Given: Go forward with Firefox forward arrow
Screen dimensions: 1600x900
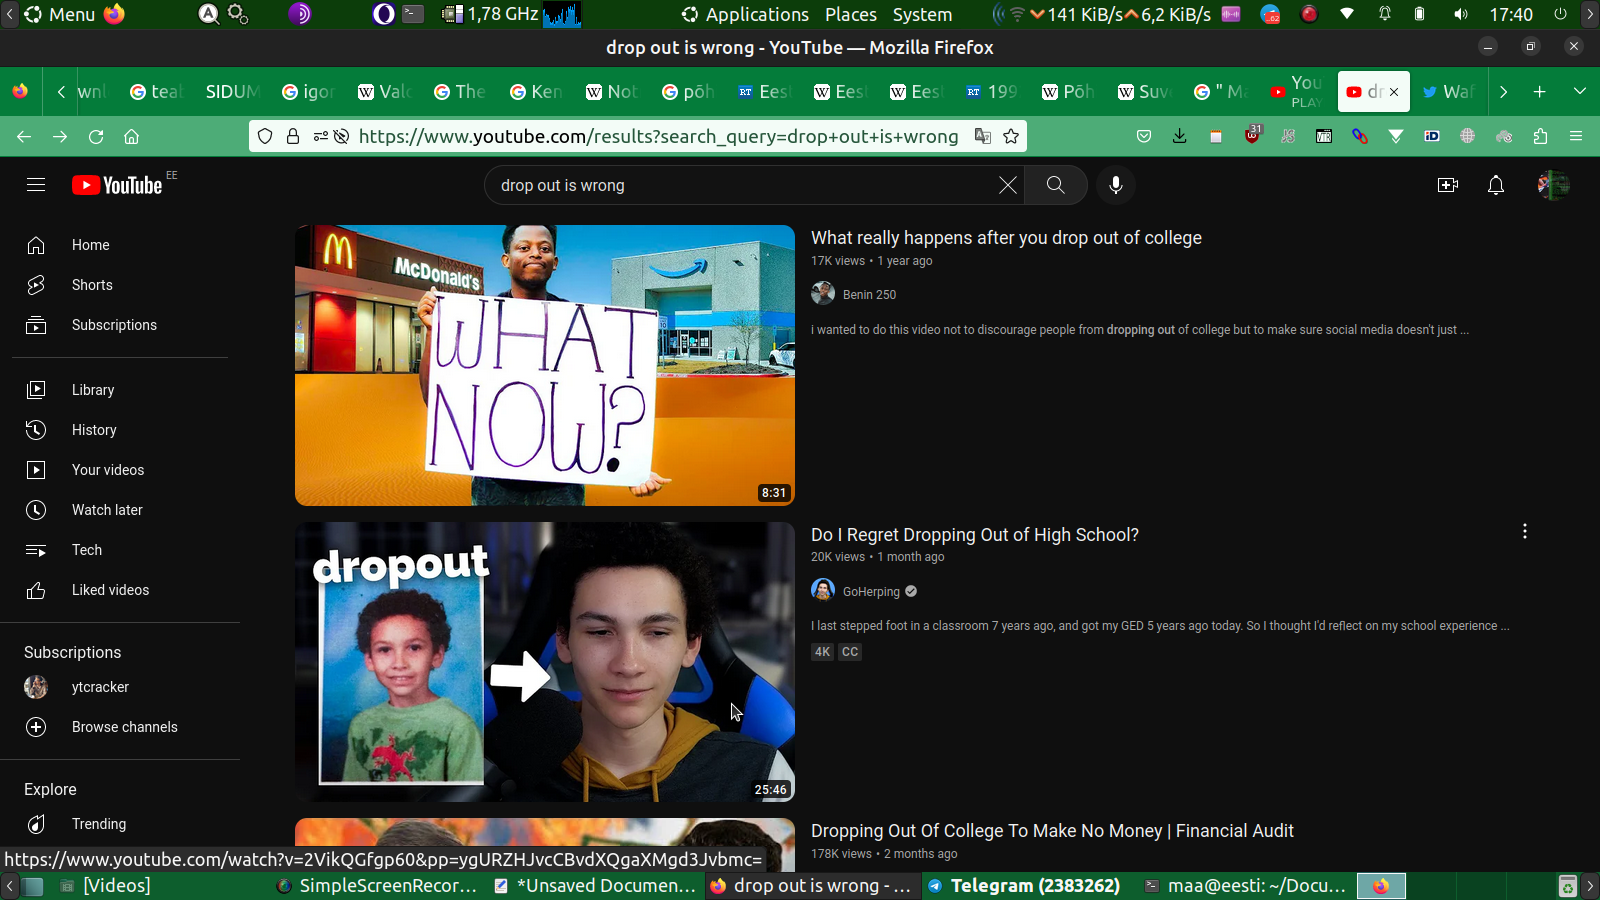Looking at the screenshot, I should click(x=60, y=136).
